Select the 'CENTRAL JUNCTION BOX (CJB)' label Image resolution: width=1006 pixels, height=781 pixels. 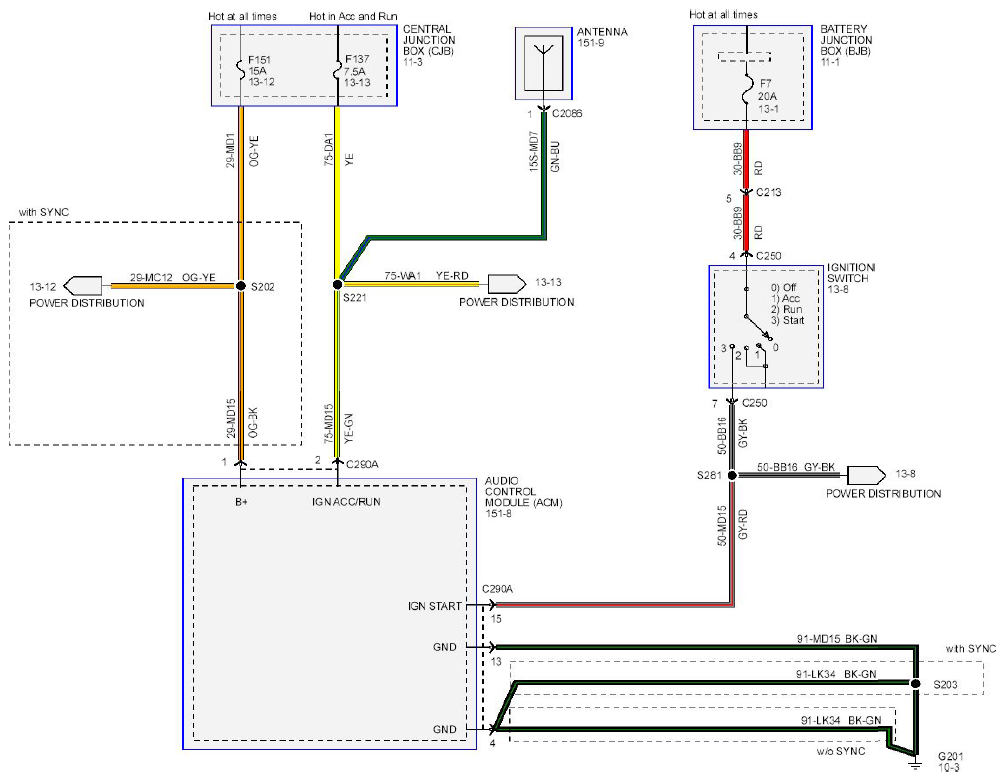click(x=429, y=40)
